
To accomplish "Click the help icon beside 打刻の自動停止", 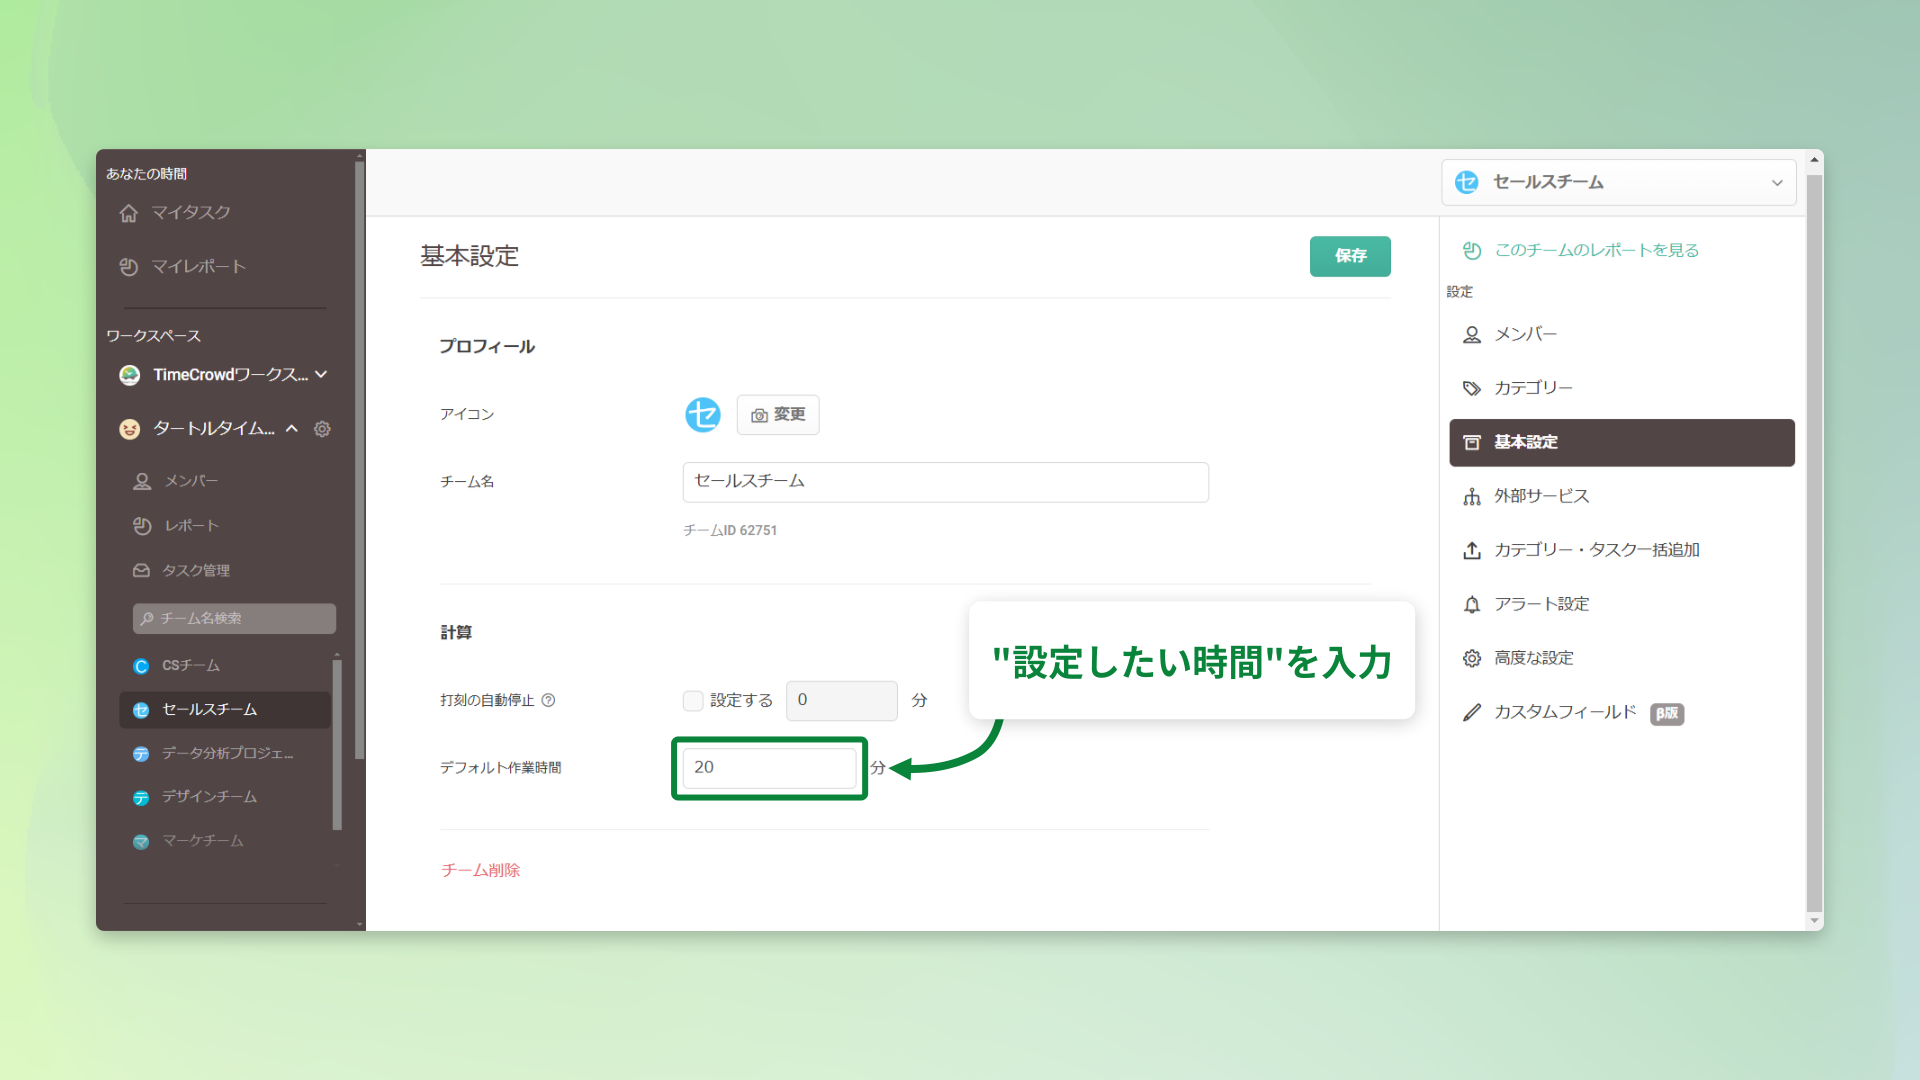I will coord(548,700).
